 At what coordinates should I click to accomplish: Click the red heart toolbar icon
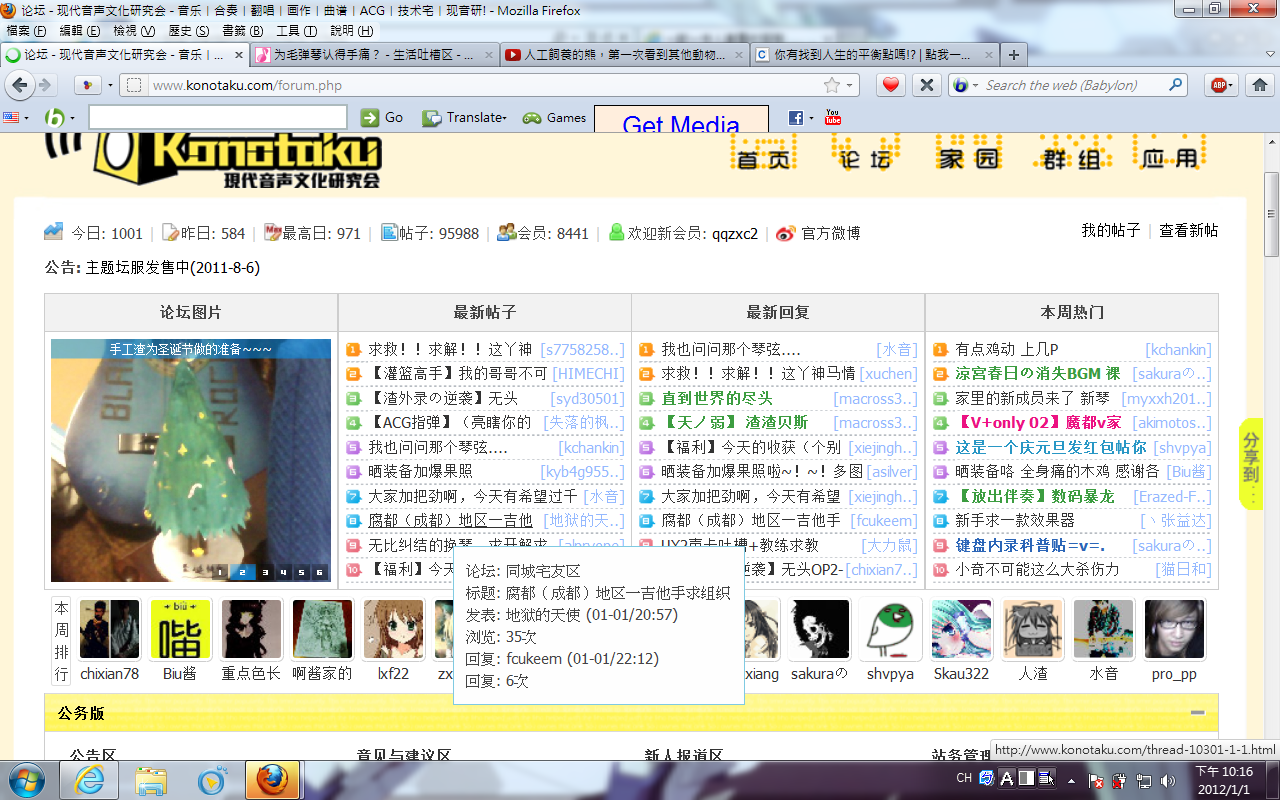890,85
